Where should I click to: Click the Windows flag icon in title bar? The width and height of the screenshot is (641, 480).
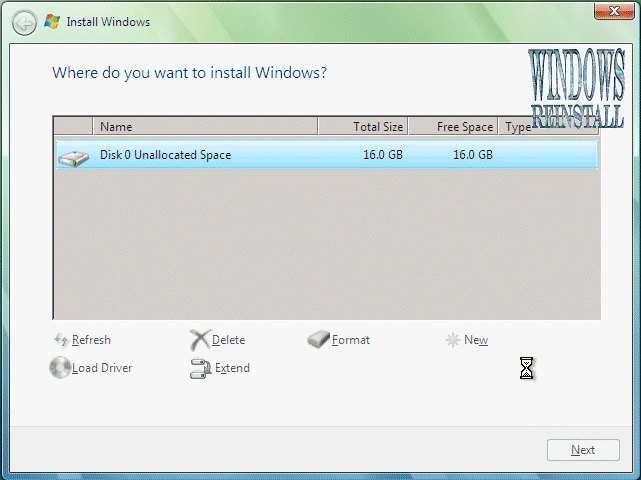coord(52,21)
